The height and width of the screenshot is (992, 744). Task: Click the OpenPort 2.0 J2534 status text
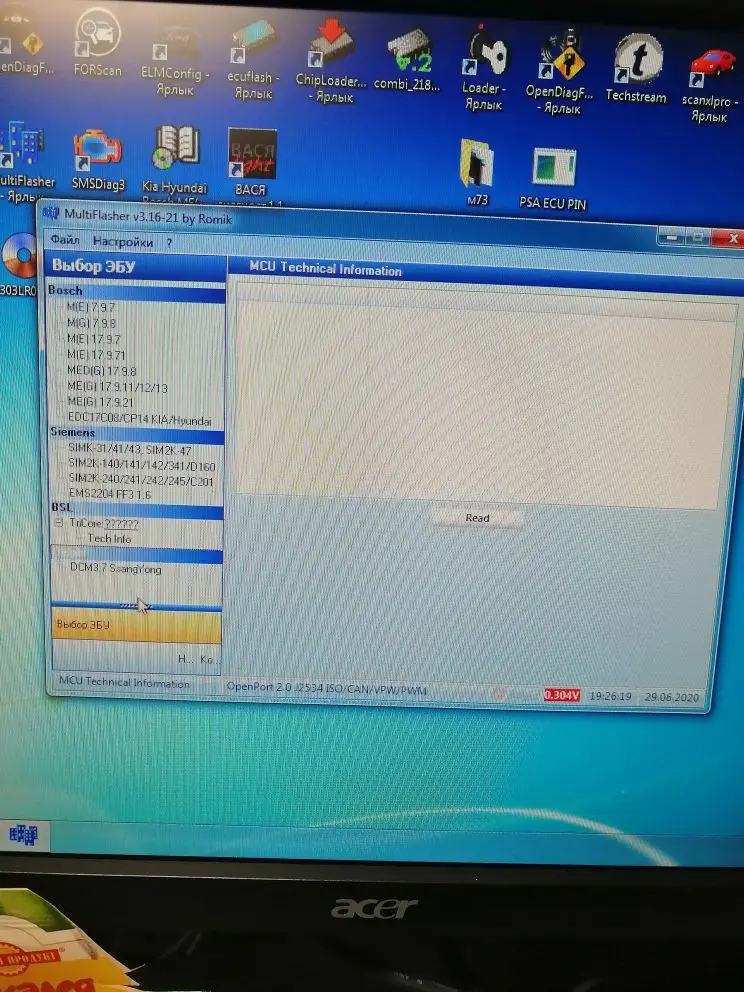(326, 688)
